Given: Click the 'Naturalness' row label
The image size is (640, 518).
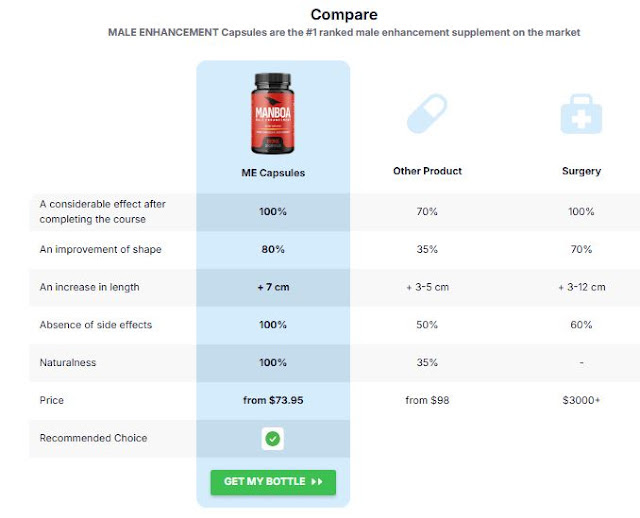Looking at the screenshot, I should pos(67,362).
